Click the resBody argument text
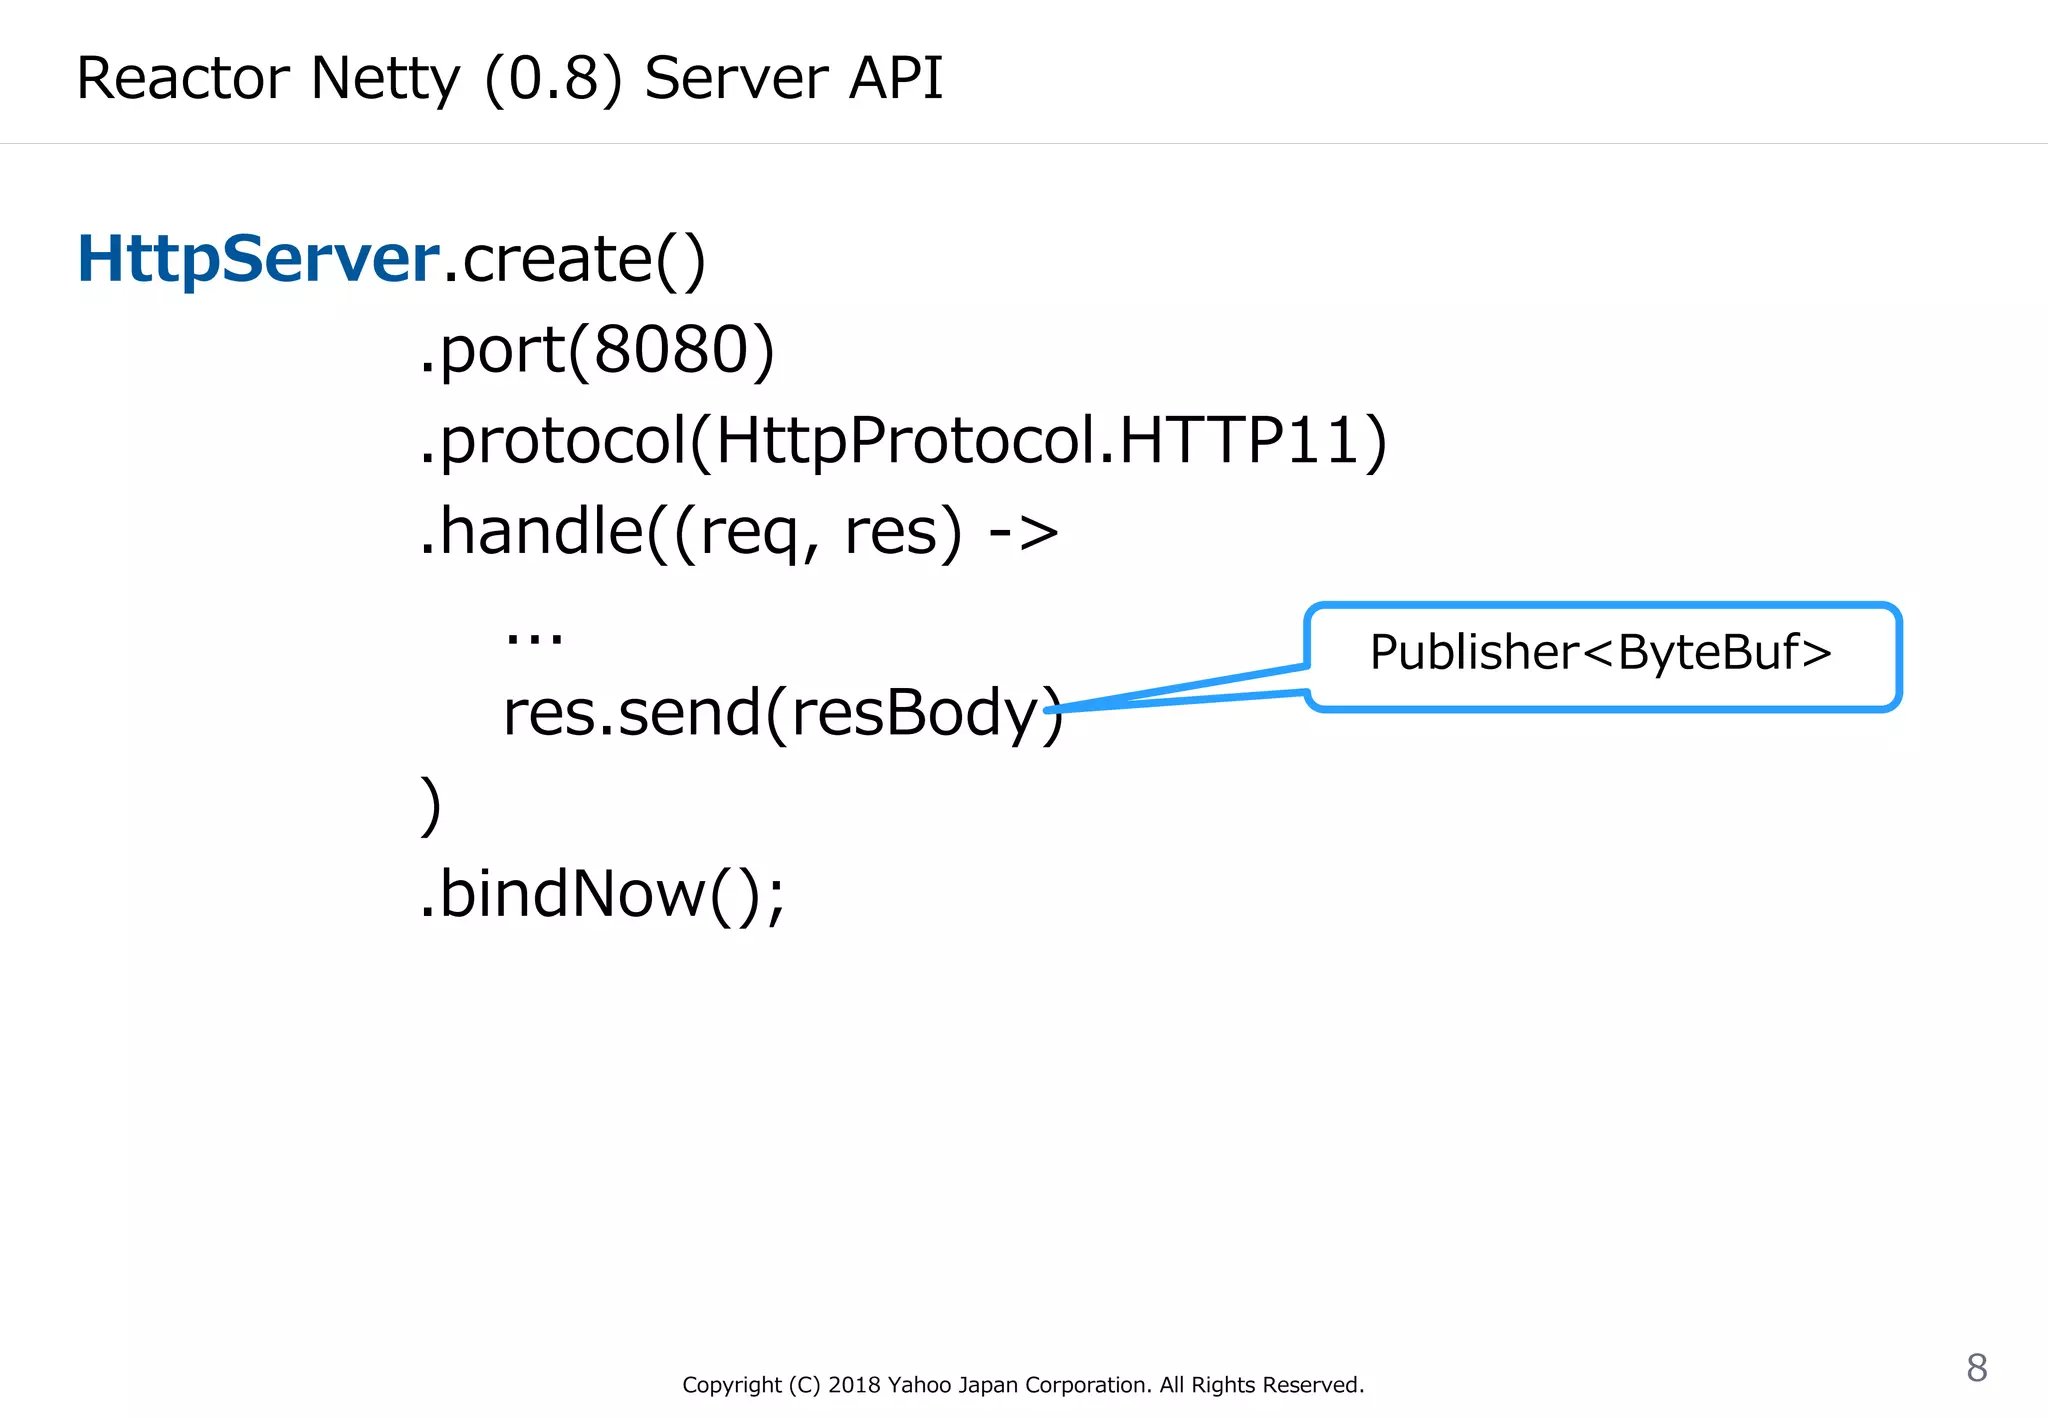 [915, 713]
